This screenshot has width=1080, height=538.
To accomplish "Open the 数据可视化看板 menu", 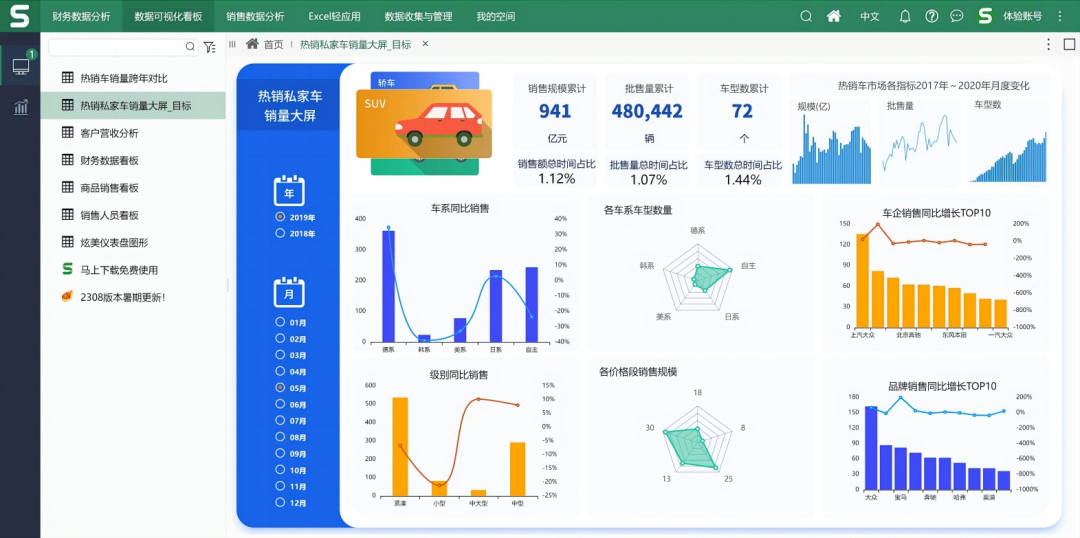I will point(168,17).
